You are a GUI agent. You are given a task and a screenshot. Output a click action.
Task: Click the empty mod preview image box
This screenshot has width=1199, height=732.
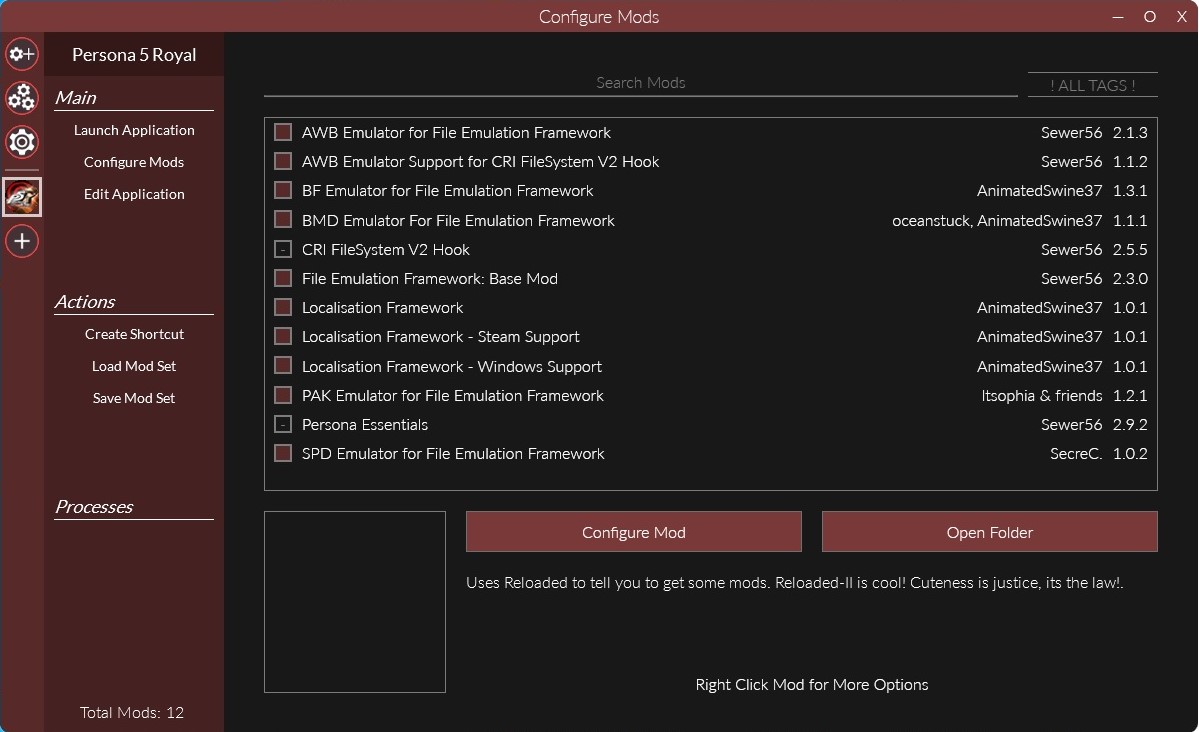point(355,602)
